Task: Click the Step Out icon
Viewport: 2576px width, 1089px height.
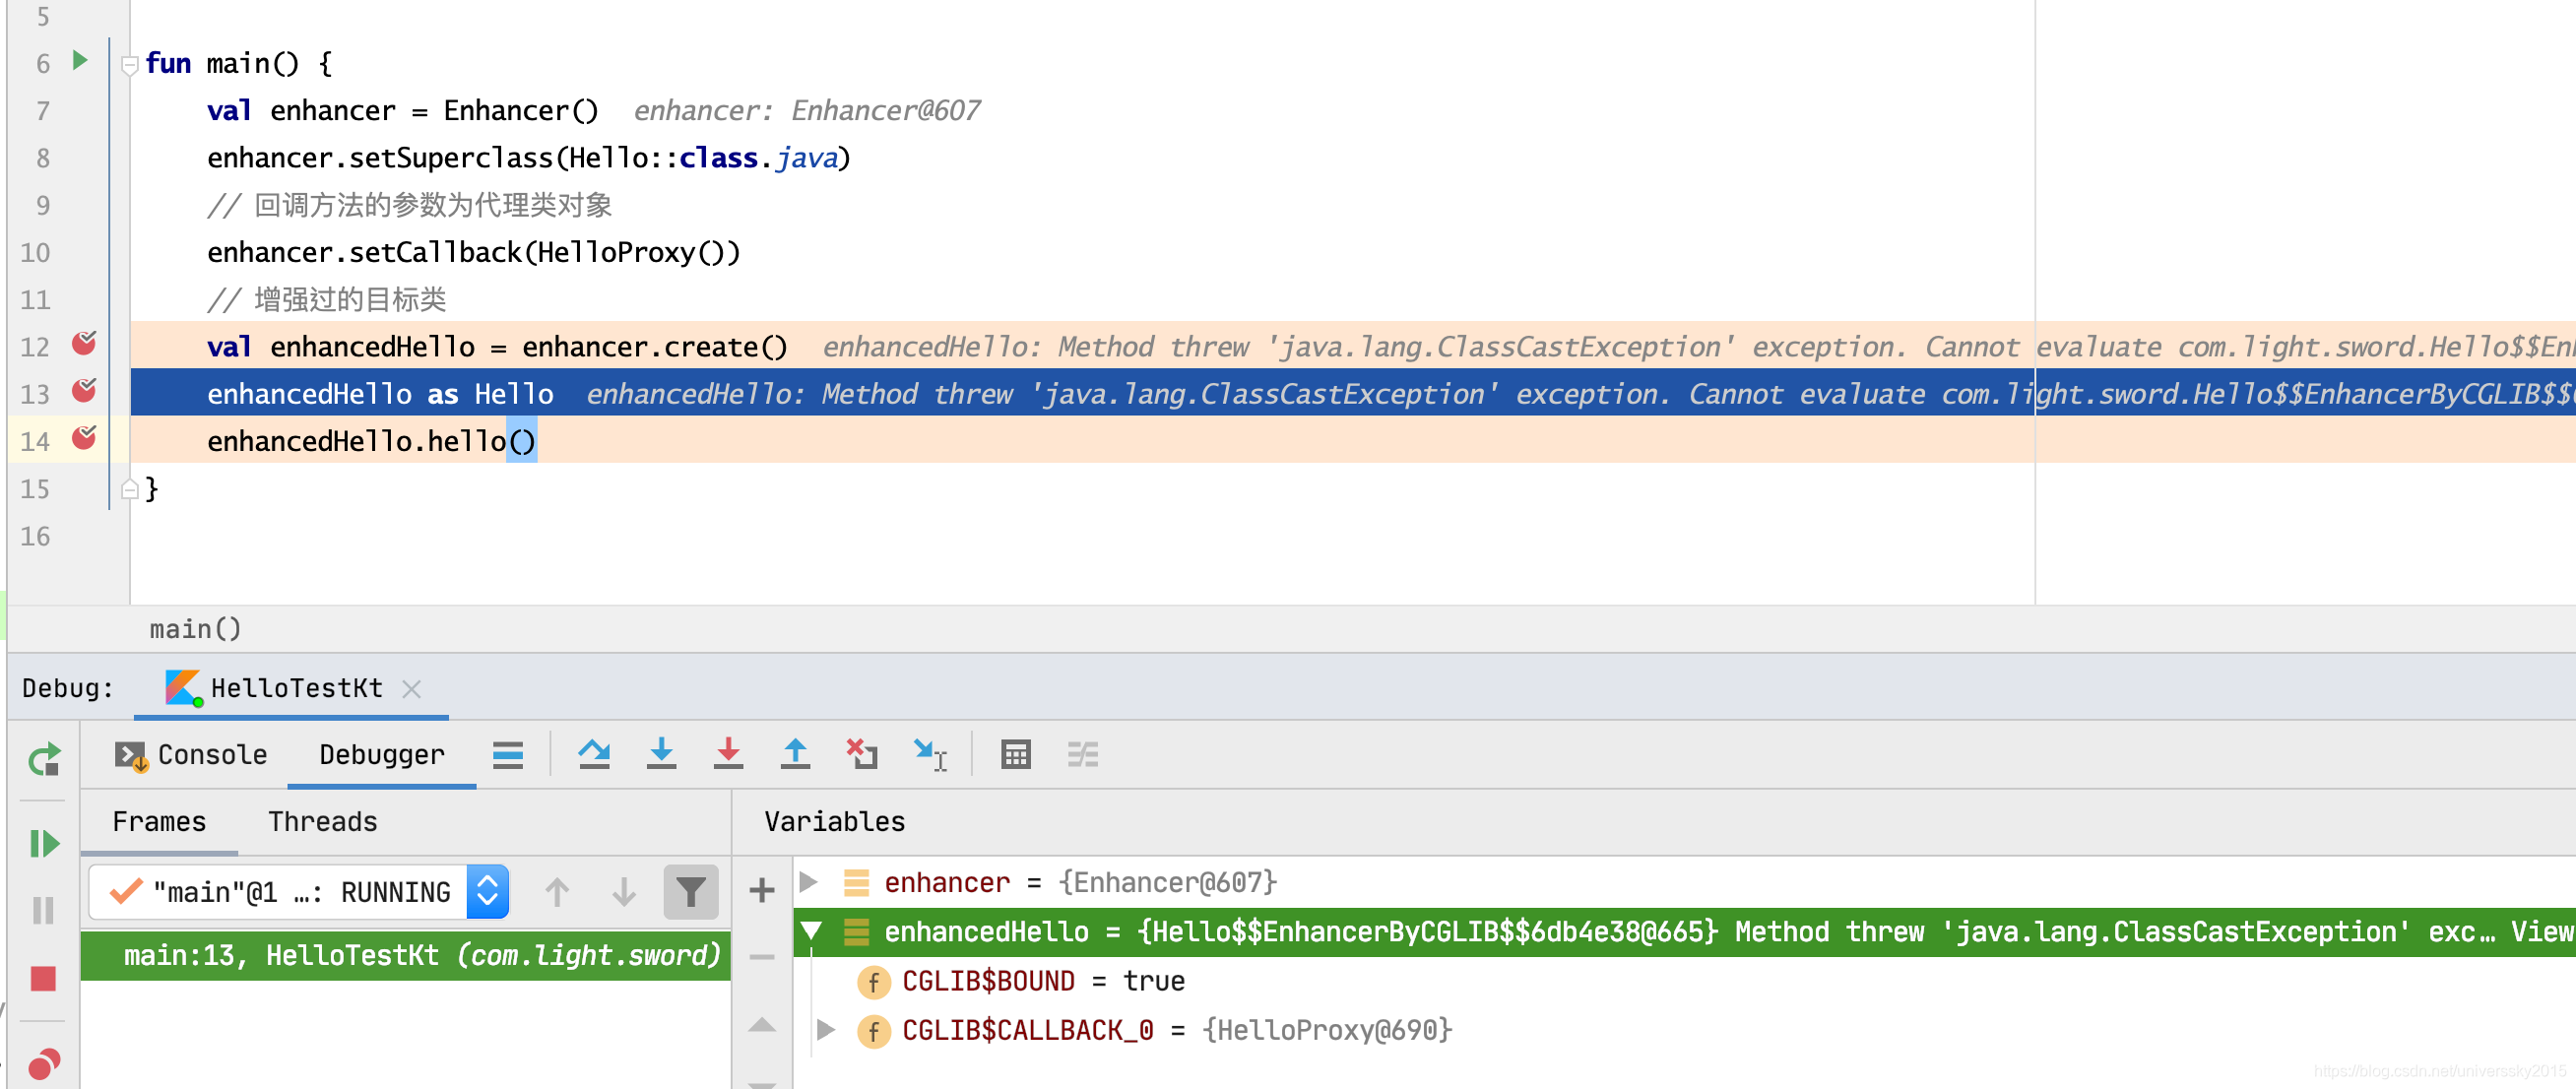Action: click(794, 755)
